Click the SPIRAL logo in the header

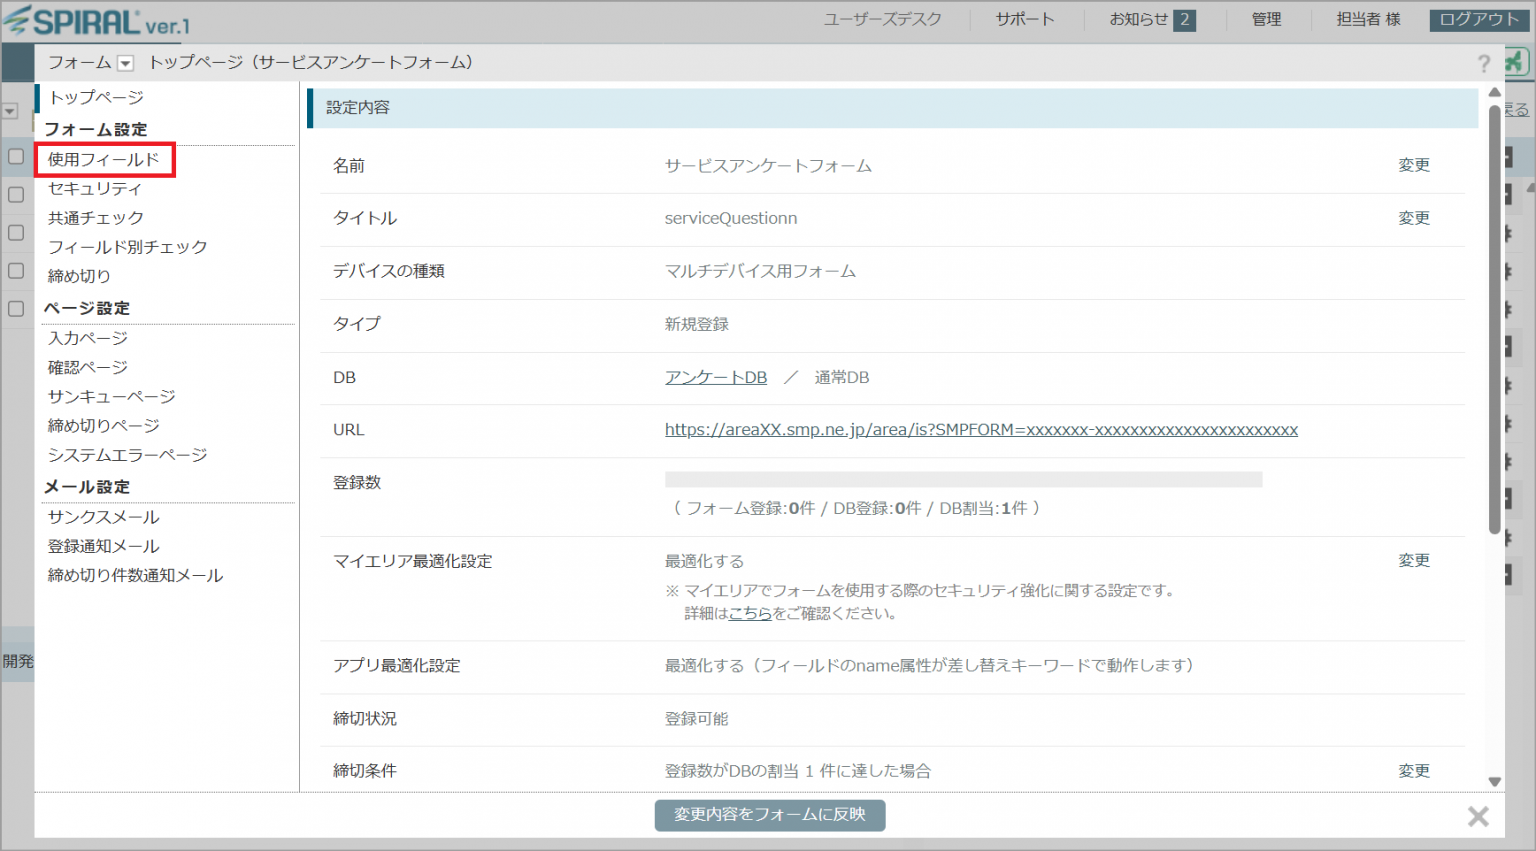click(x=96, y=21)
